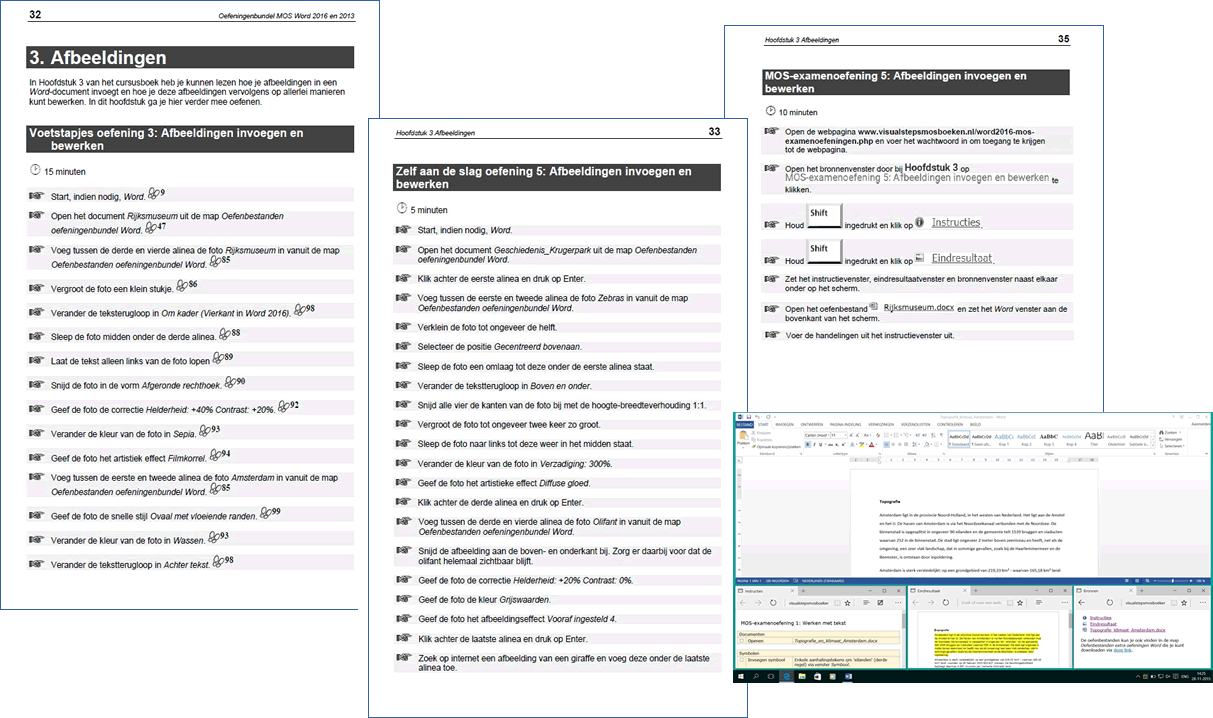This screenshot has width=1213, height=718.
Task: Click the 'Zelf aan de slag oefening 5' heading
Action: click(558, 178)
